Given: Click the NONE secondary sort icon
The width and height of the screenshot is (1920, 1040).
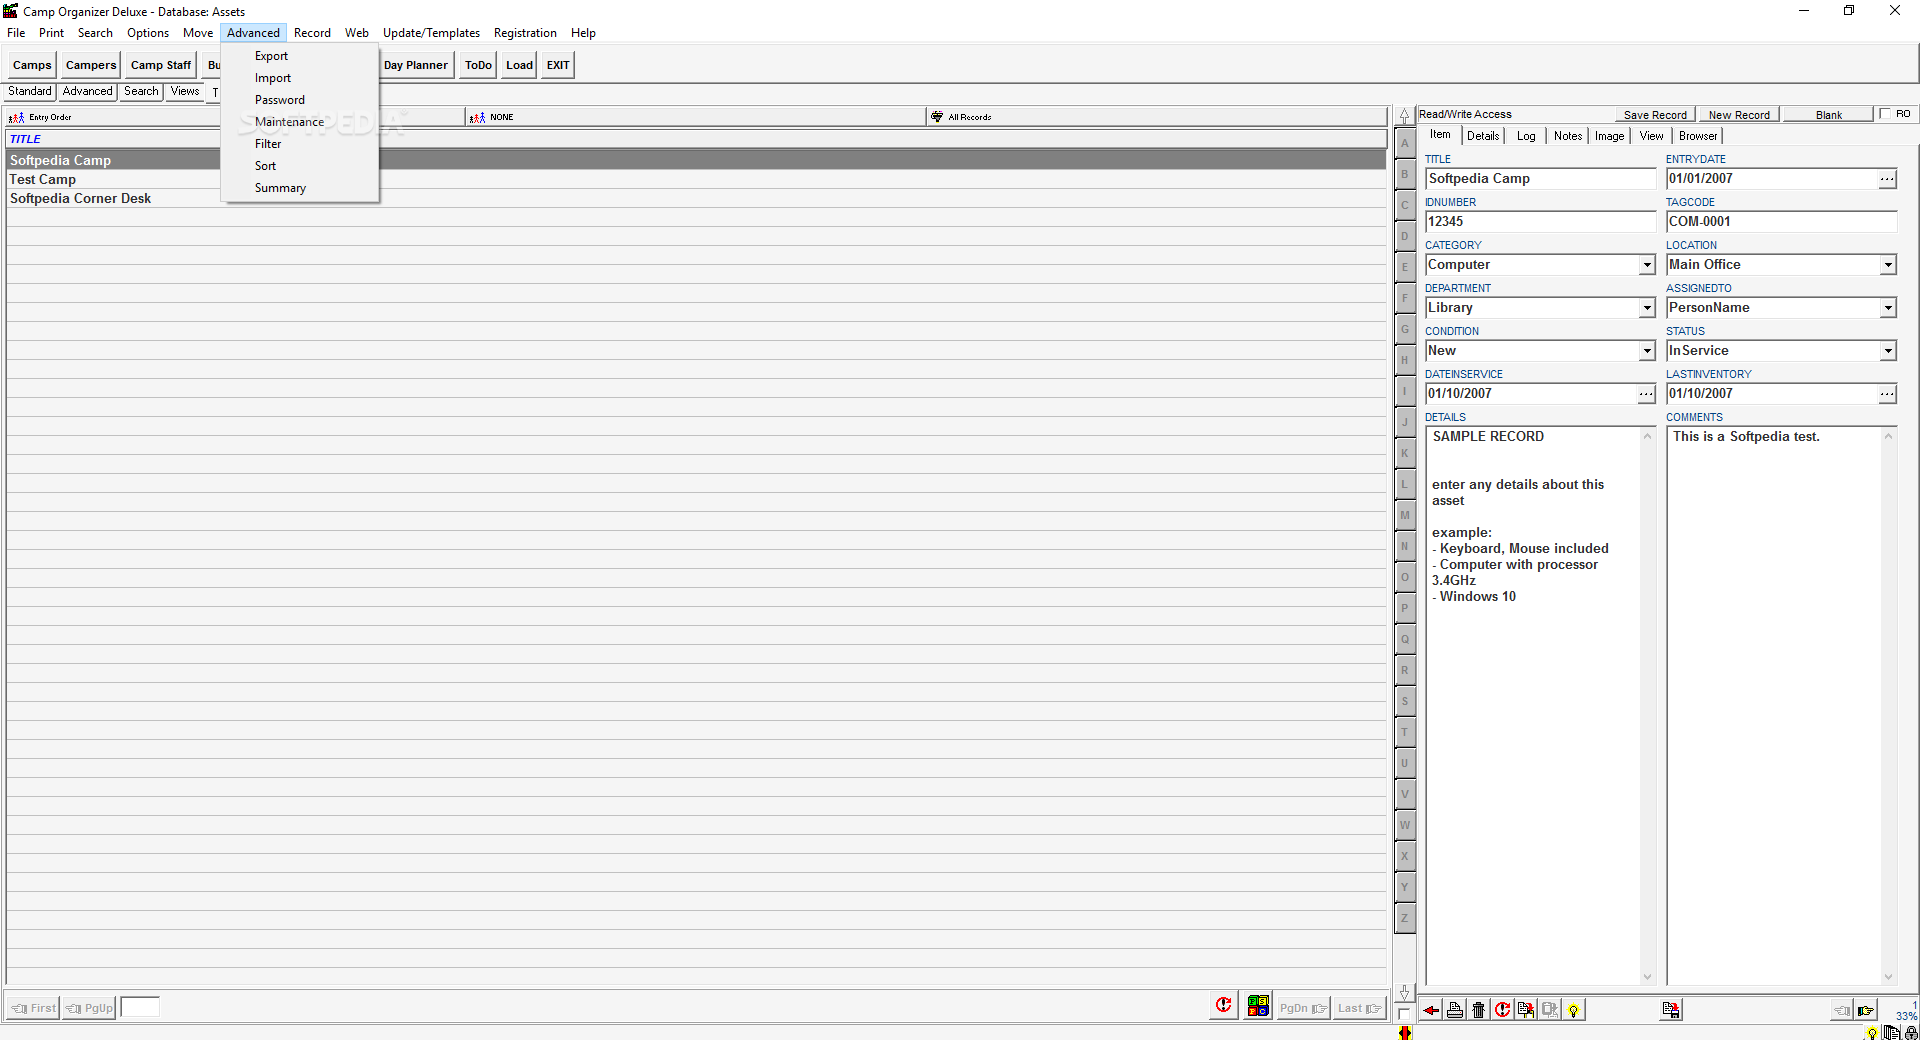Looking at the screenshot, I should tap(477, 117).
